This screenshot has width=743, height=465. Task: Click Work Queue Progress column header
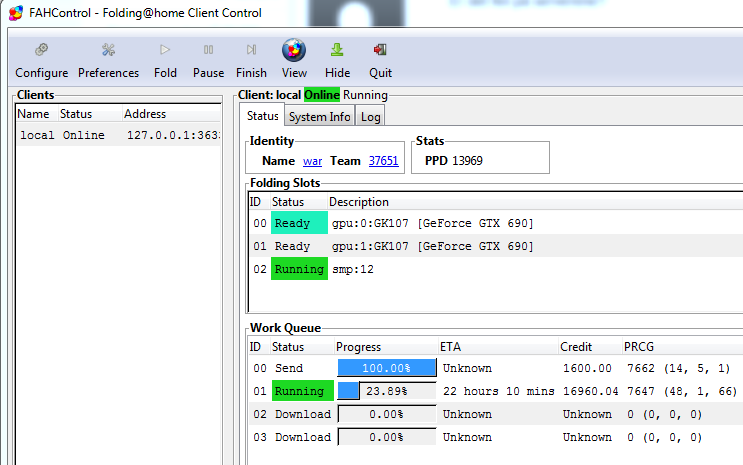tap(386, 347)
